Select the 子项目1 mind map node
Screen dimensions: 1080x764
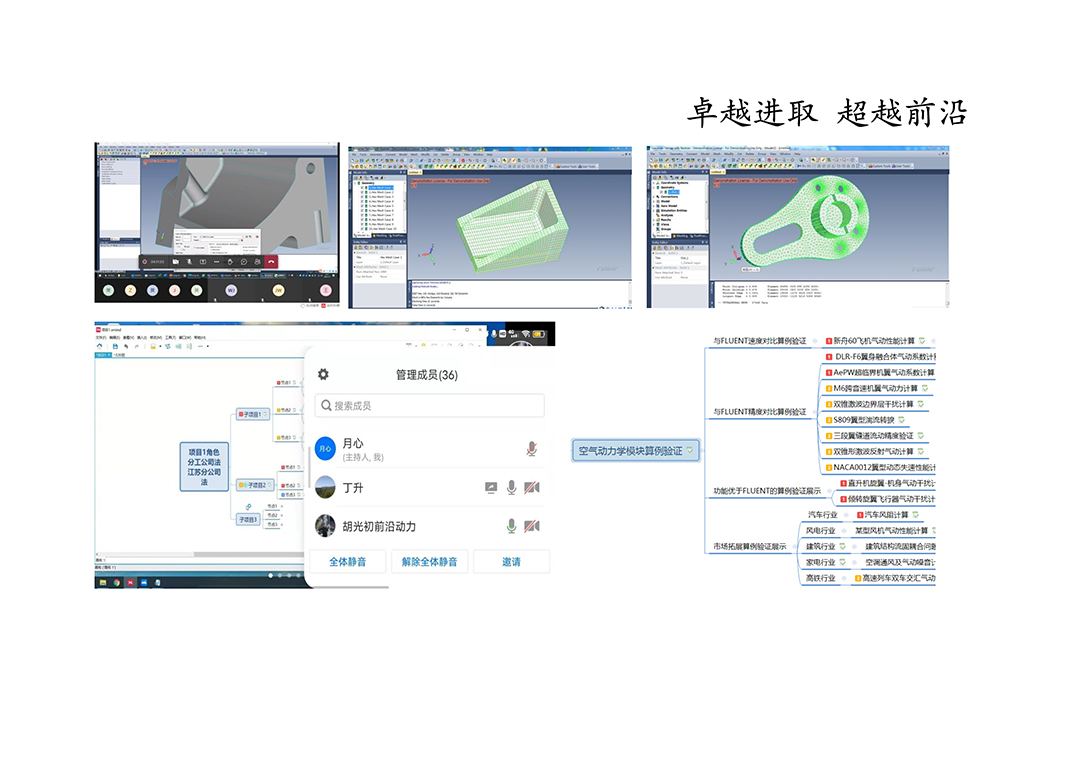(249, 414)
